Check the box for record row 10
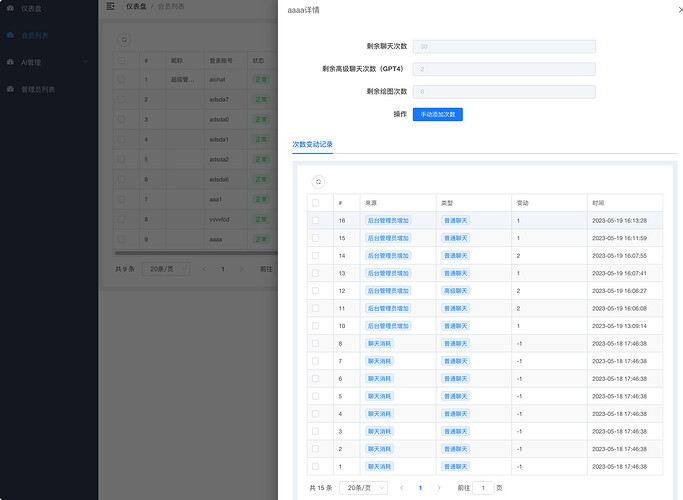The image size is (683, 500). [315, 326]
